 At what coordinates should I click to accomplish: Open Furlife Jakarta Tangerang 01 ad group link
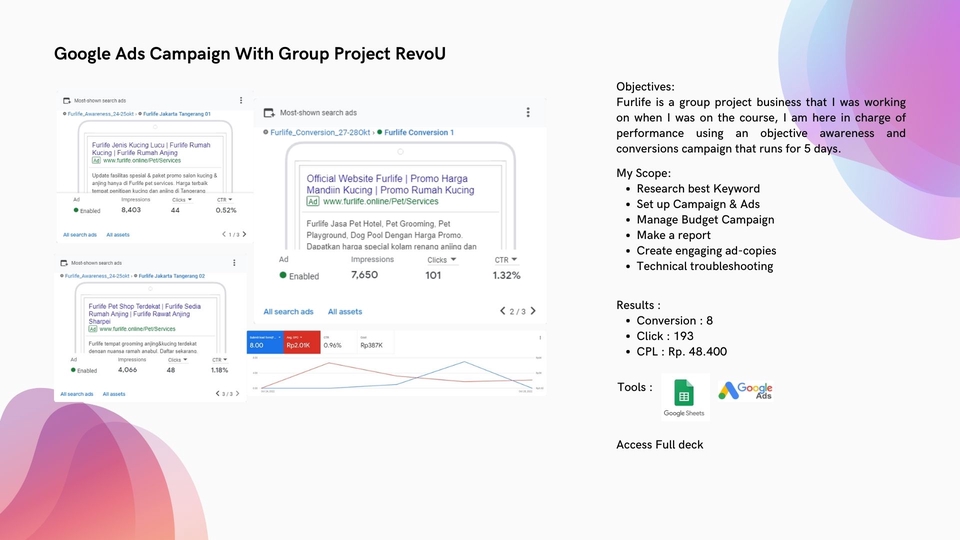coord(177,114)
